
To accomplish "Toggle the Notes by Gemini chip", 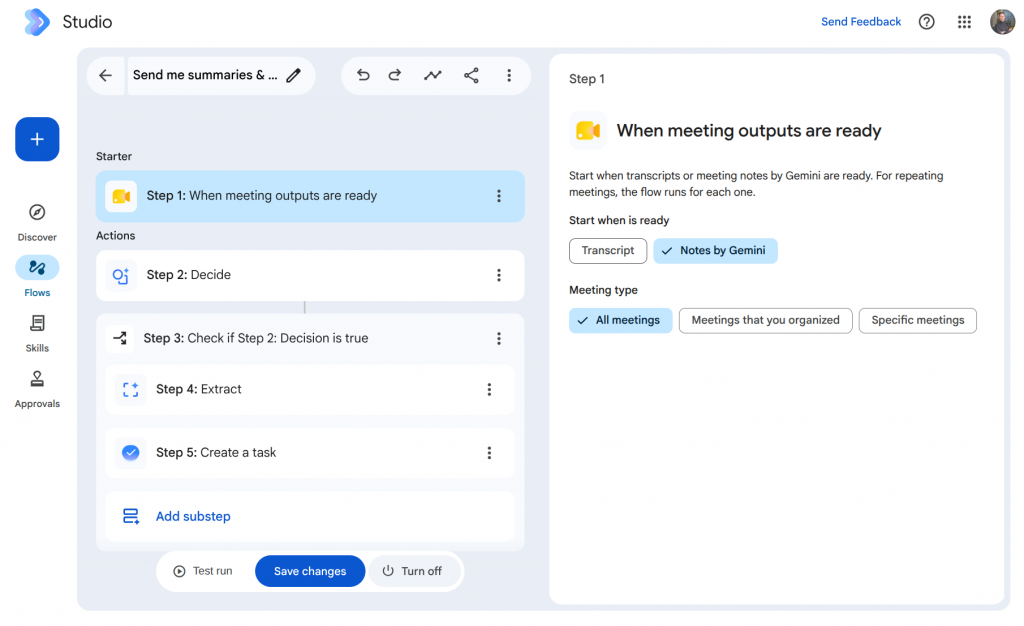I will (x=715, y=251).
